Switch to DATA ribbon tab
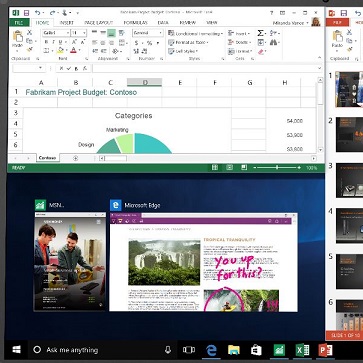Screen dimensions: 363x363 163,23
